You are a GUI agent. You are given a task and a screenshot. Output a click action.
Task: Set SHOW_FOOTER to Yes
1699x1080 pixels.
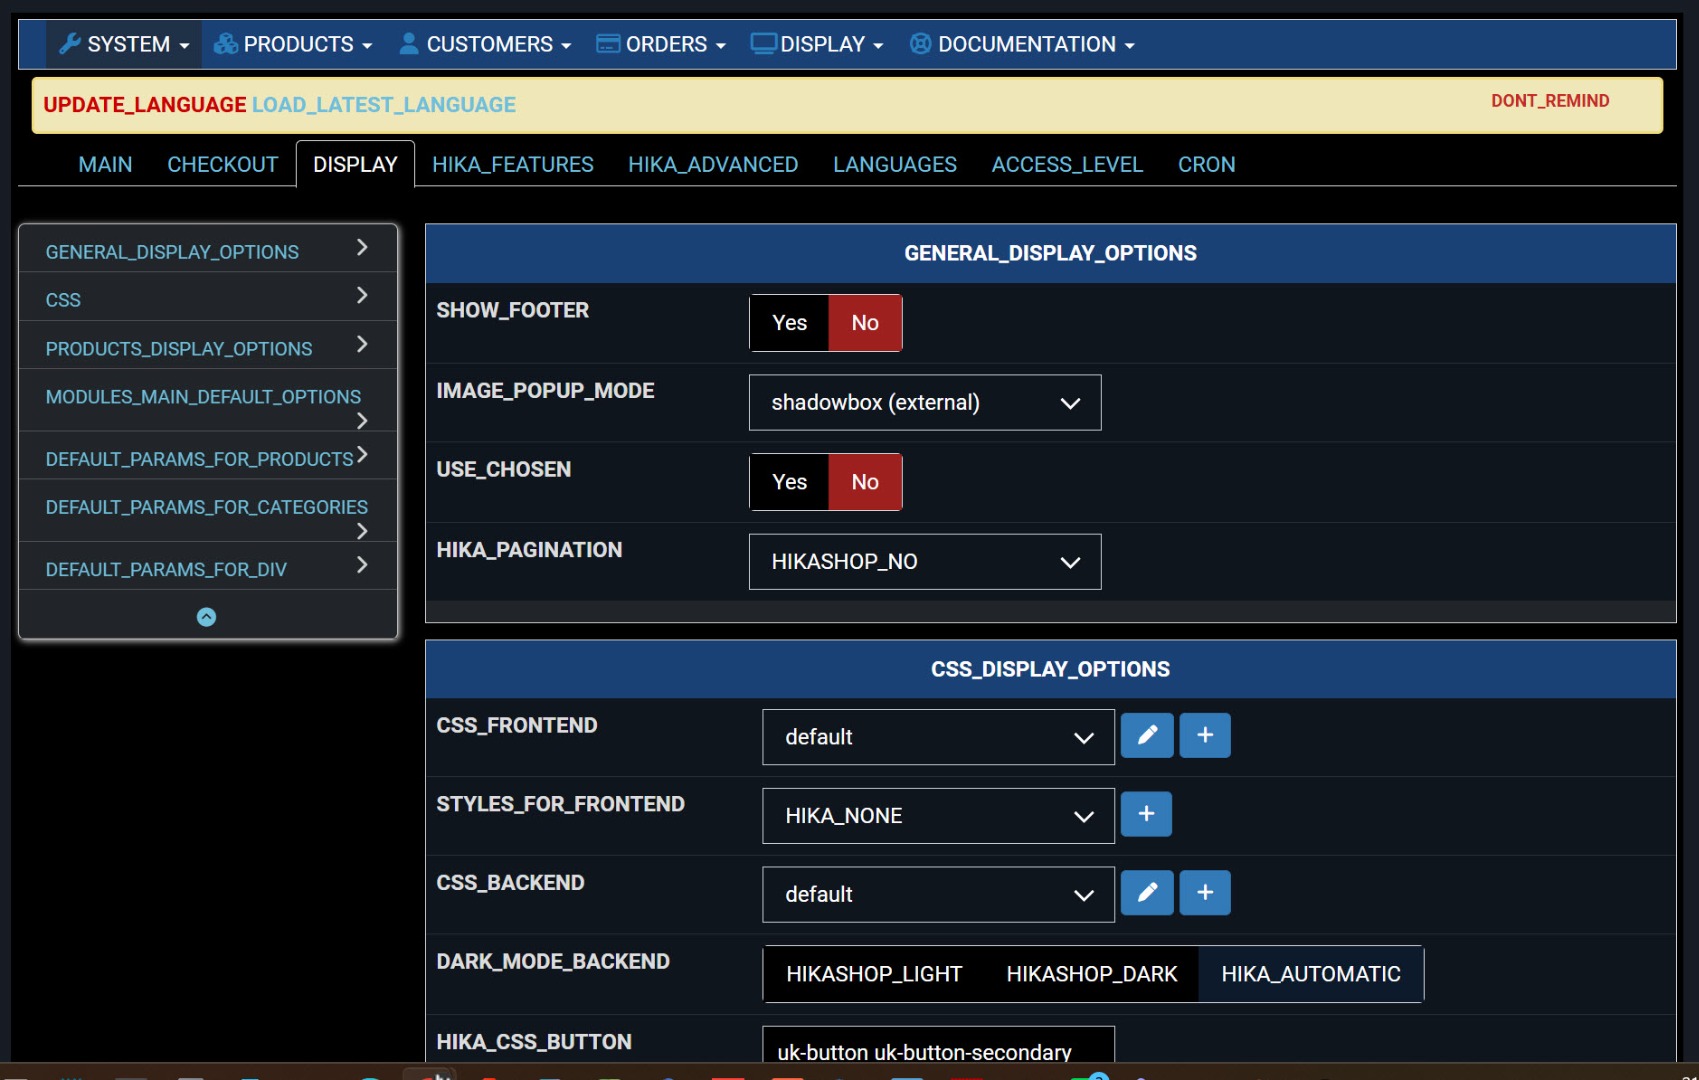coord(789,323)
